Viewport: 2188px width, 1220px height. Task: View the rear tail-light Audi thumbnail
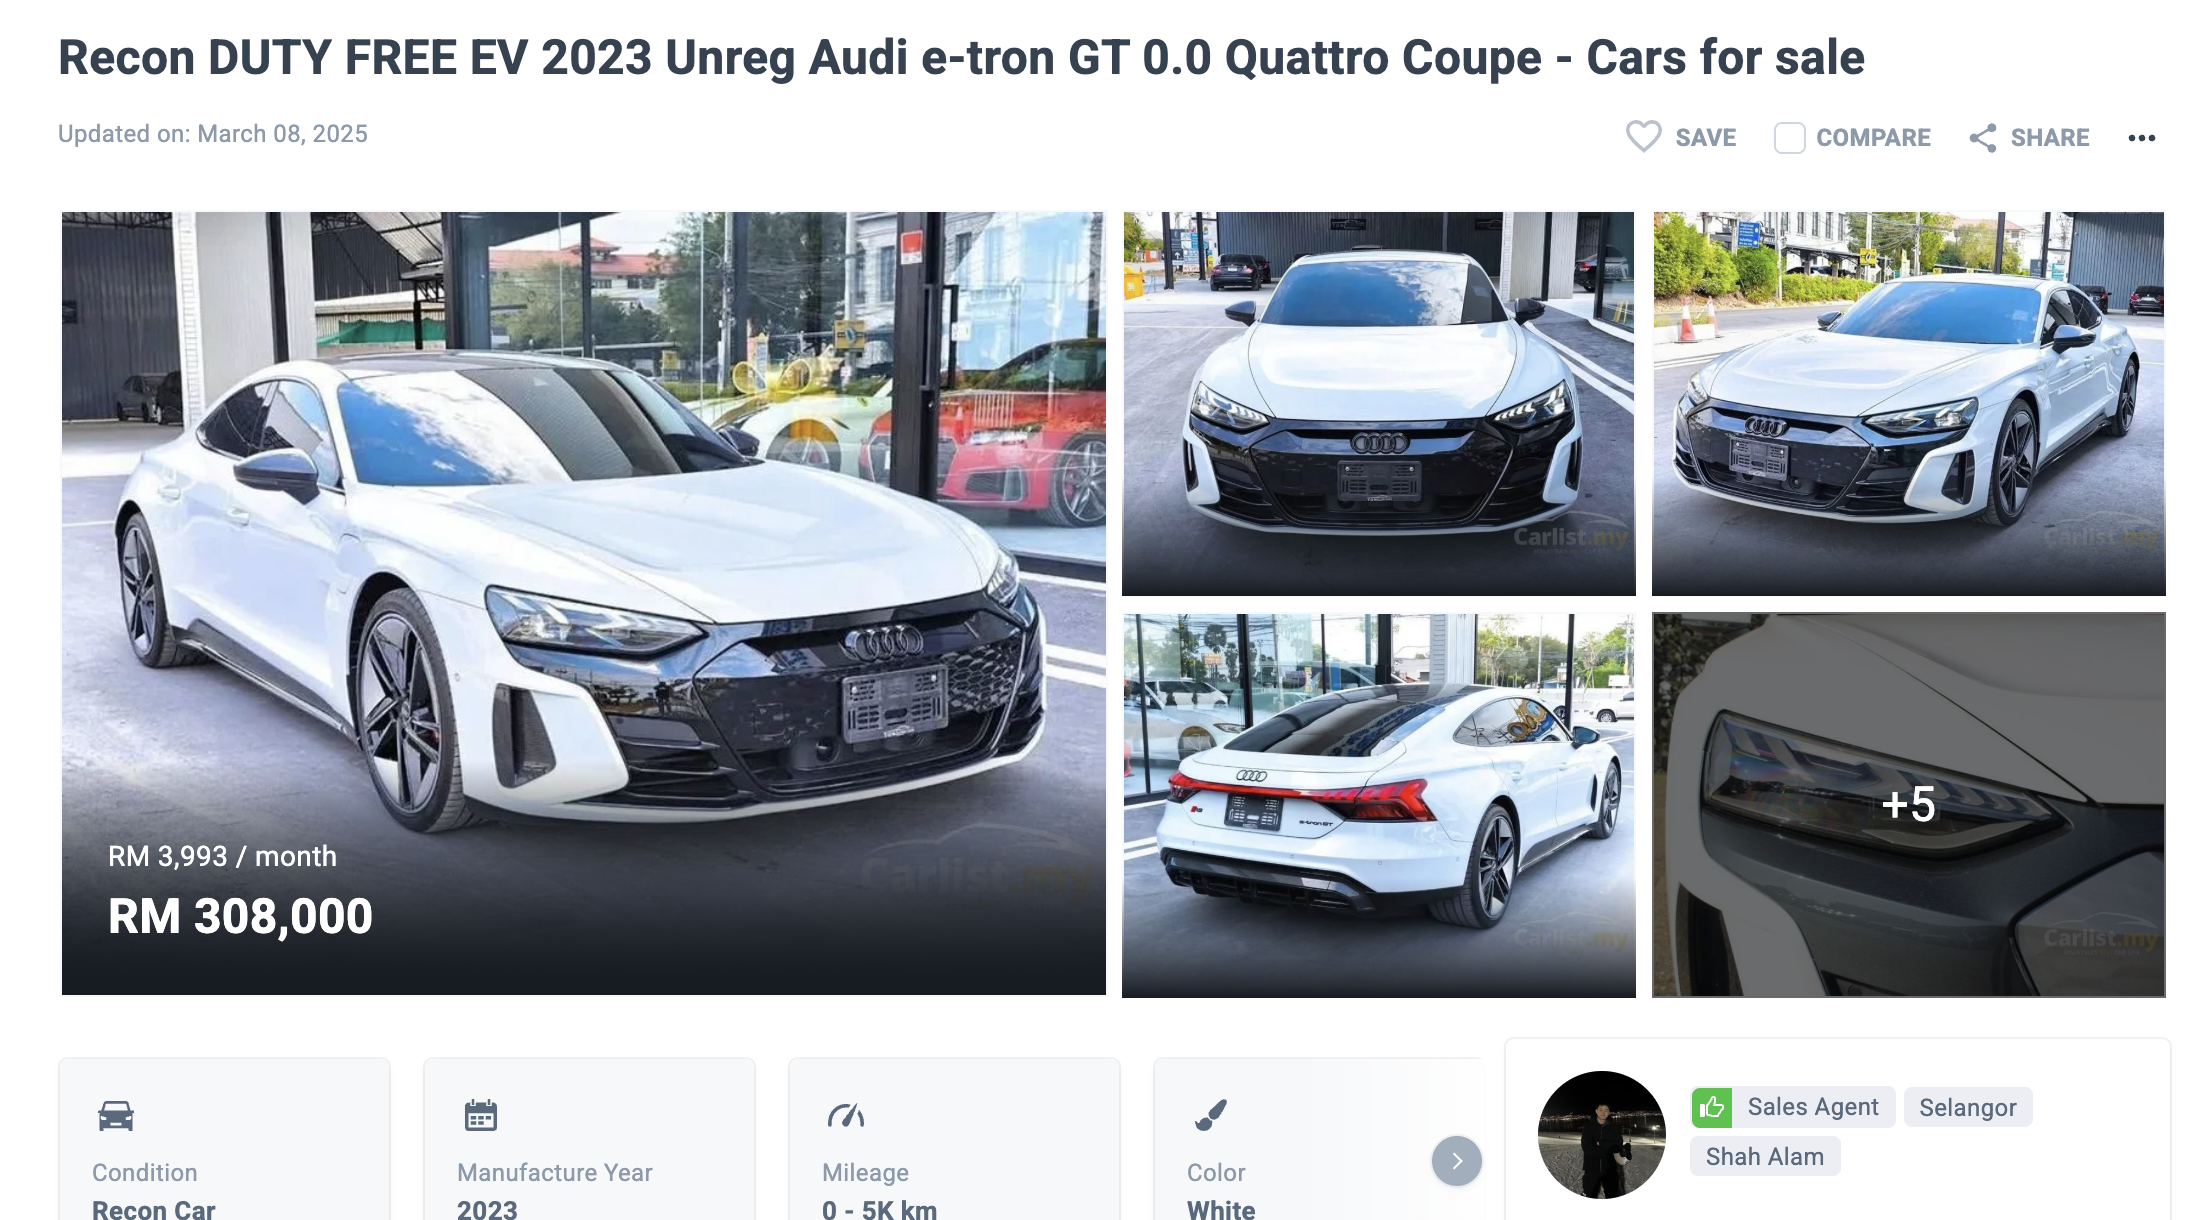tap(1379, 805)
